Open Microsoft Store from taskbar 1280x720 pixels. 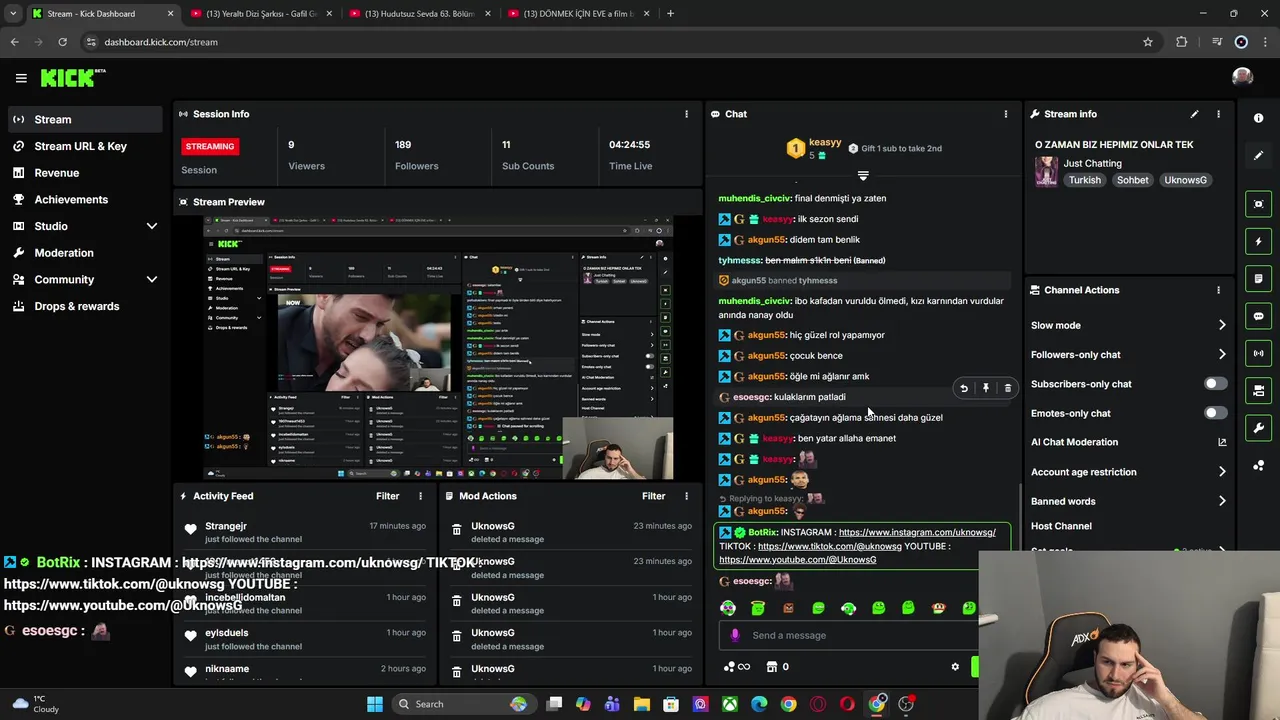point(671,704)
